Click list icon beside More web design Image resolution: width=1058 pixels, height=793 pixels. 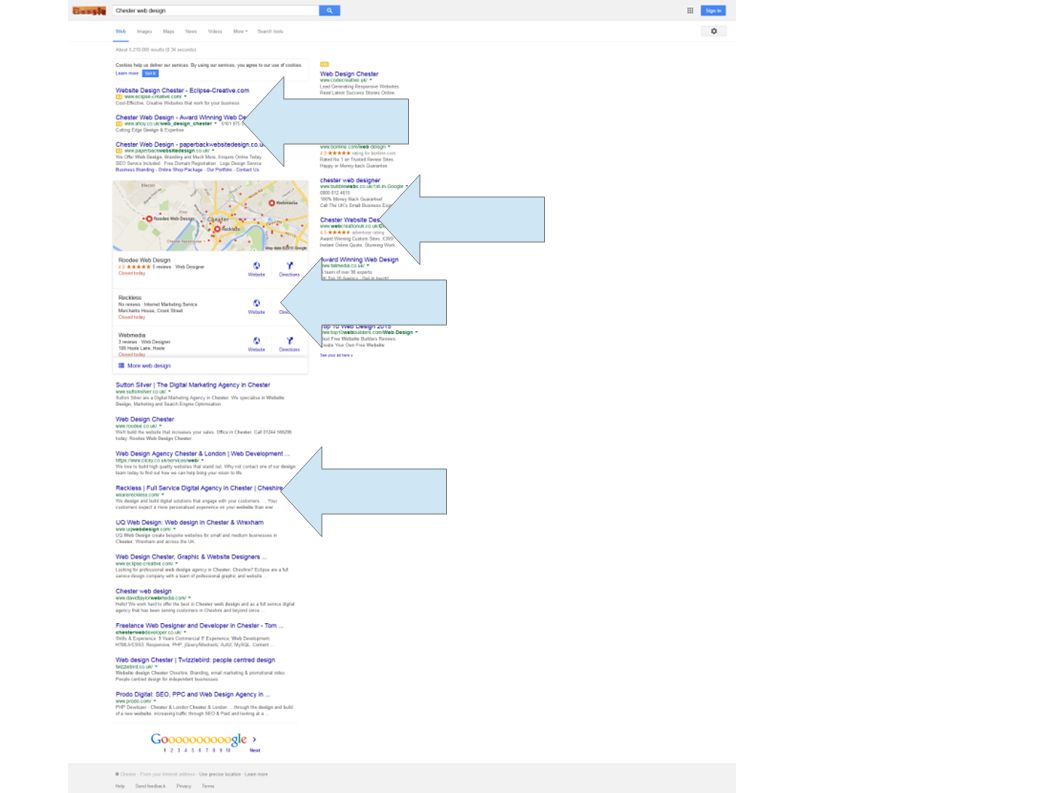(121, 366)
